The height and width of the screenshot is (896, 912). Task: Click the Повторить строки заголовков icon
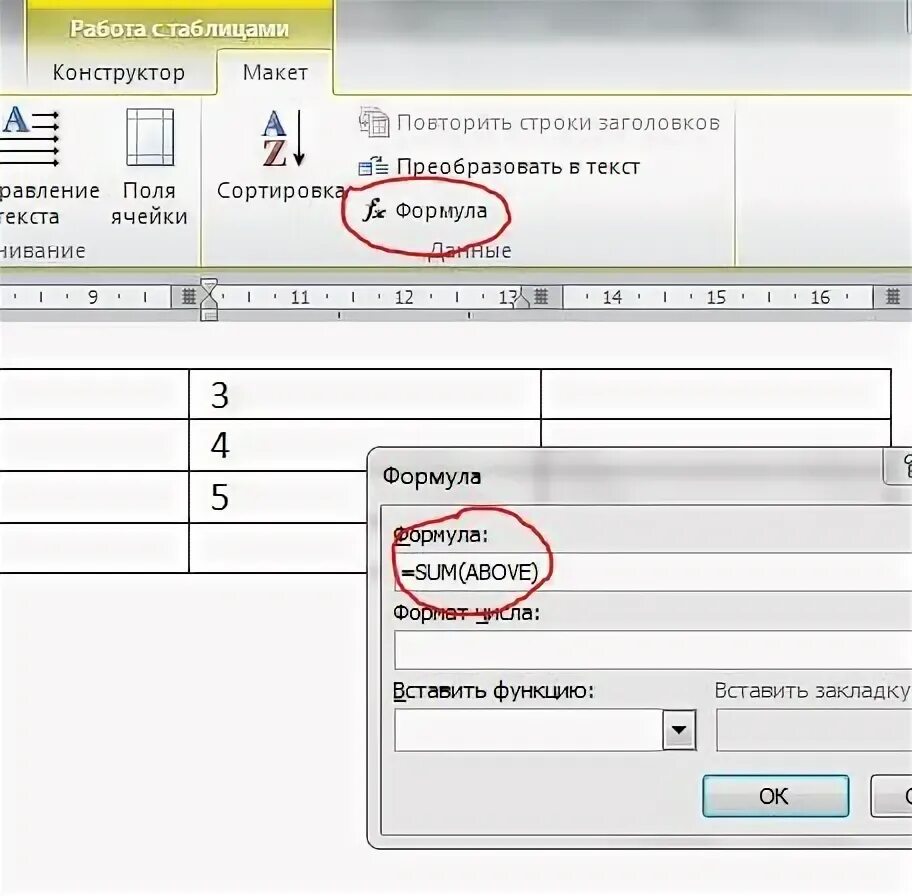tap(374, 122)
